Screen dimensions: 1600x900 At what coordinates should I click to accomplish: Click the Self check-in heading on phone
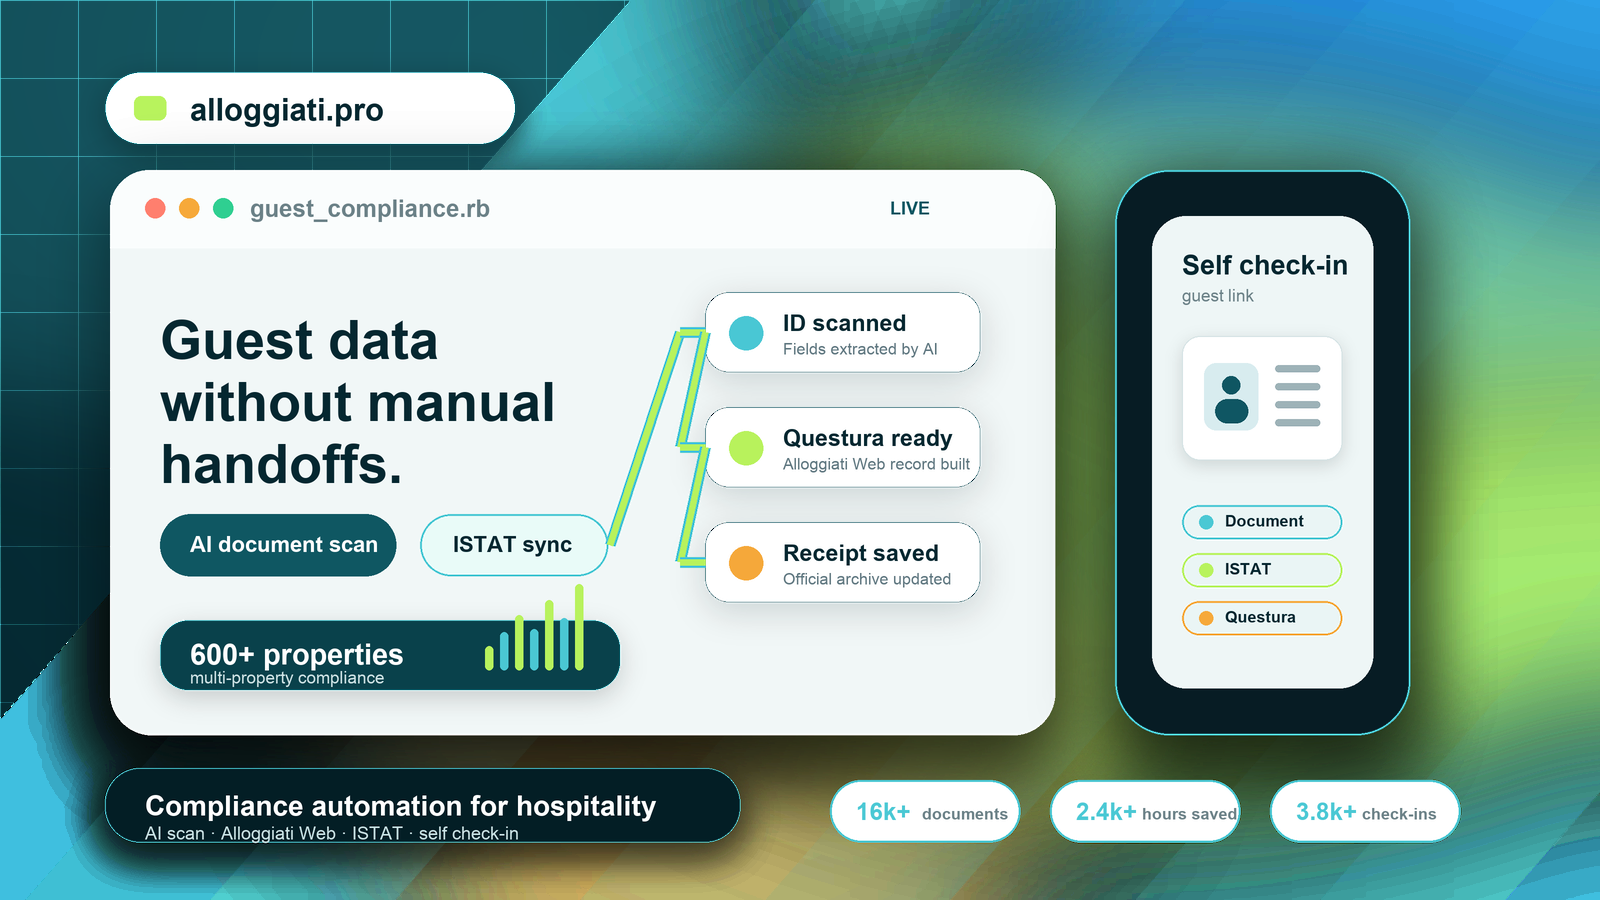click(x=1265, y=265)
